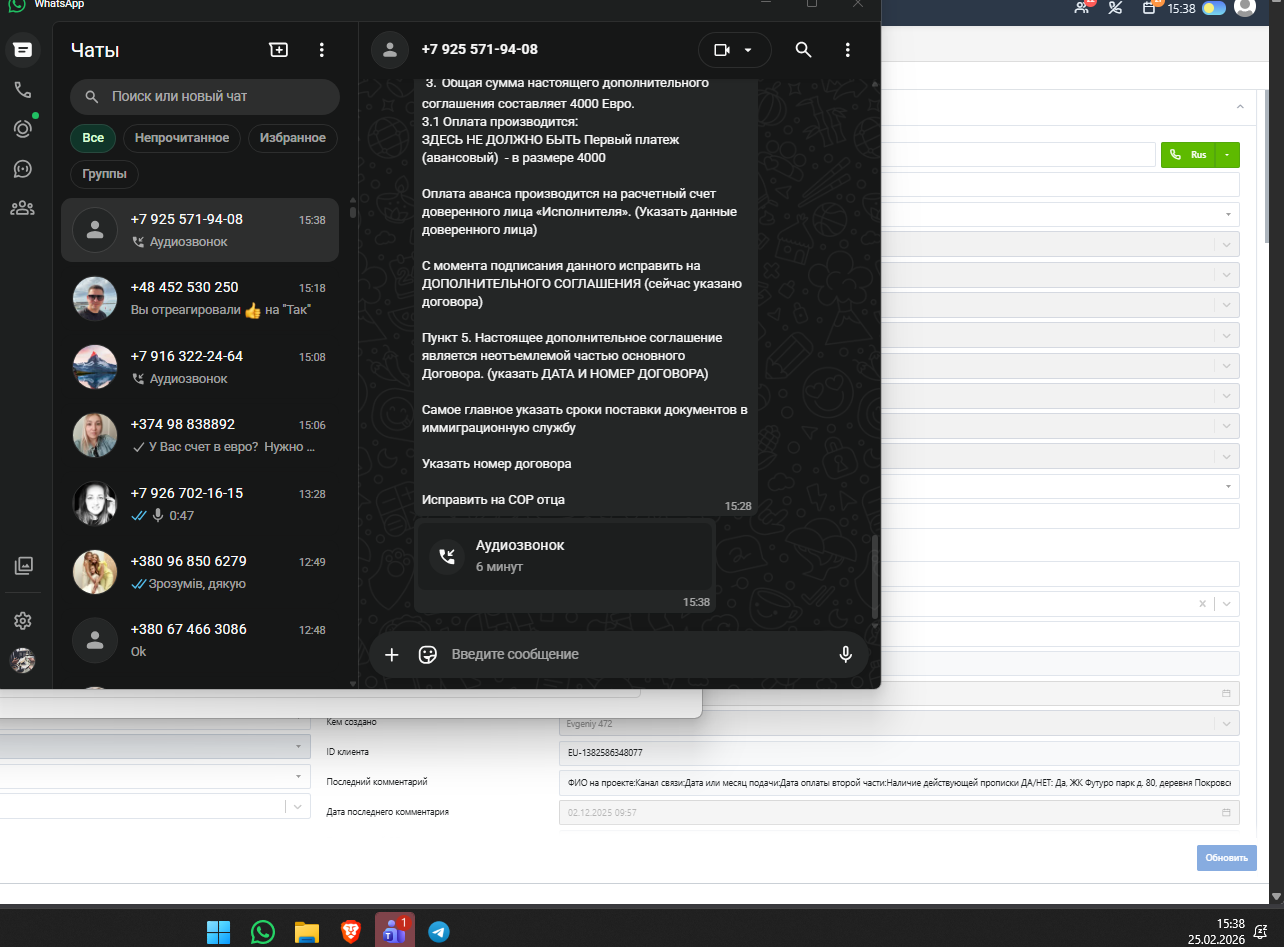Open the taskbar notification bell
Image resolution: width=1284 pixels, height=947 pixels.
pos(1262,931)
